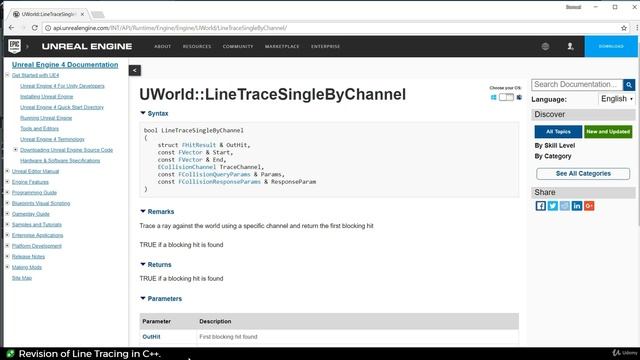
Task: Open the Release Notes link
Action: pos(28,257)
